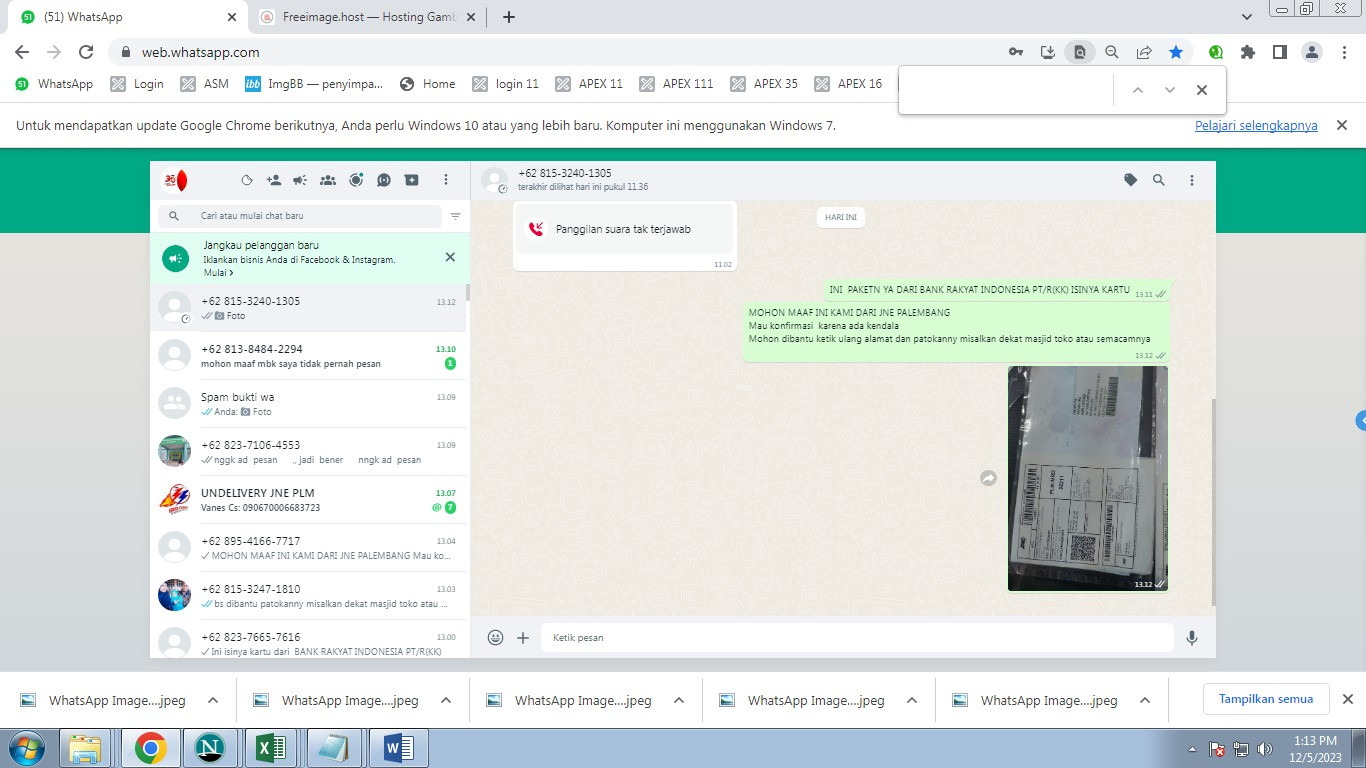This screenshot has height=768, width=1366.
Task: Open the sidebar three-dot menu beside new chat icon
Action: point(446,181)
